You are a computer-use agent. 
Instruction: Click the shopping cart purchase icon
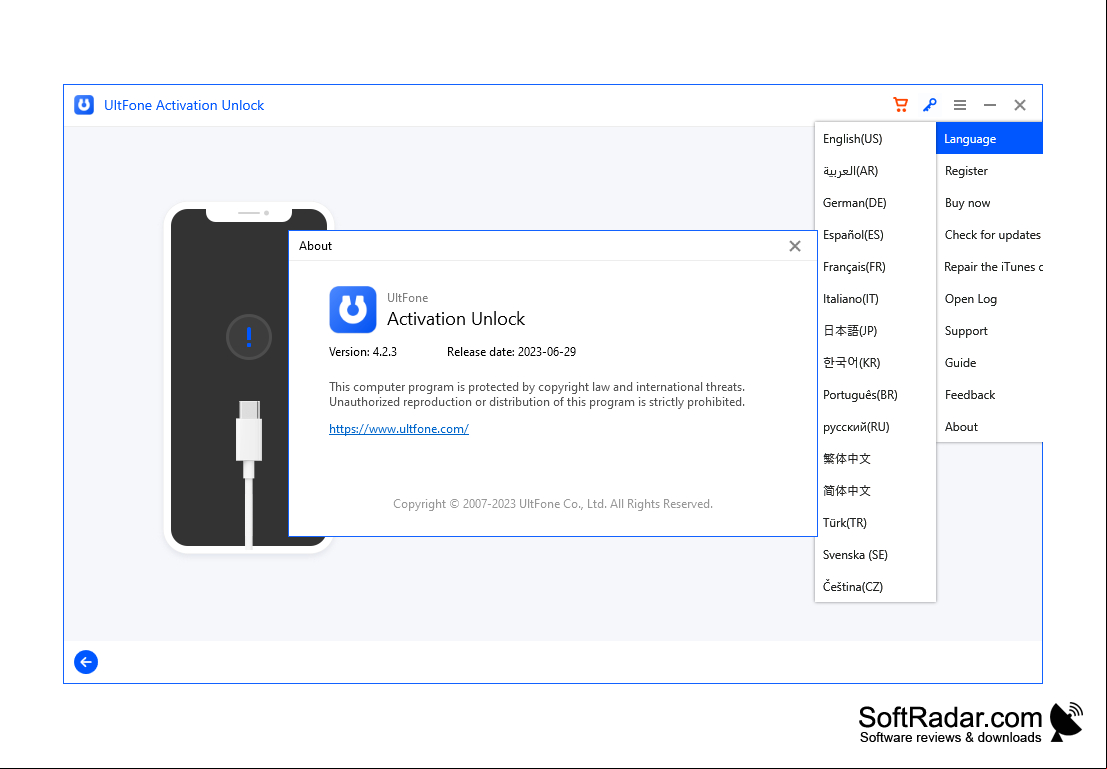point(900,105)
